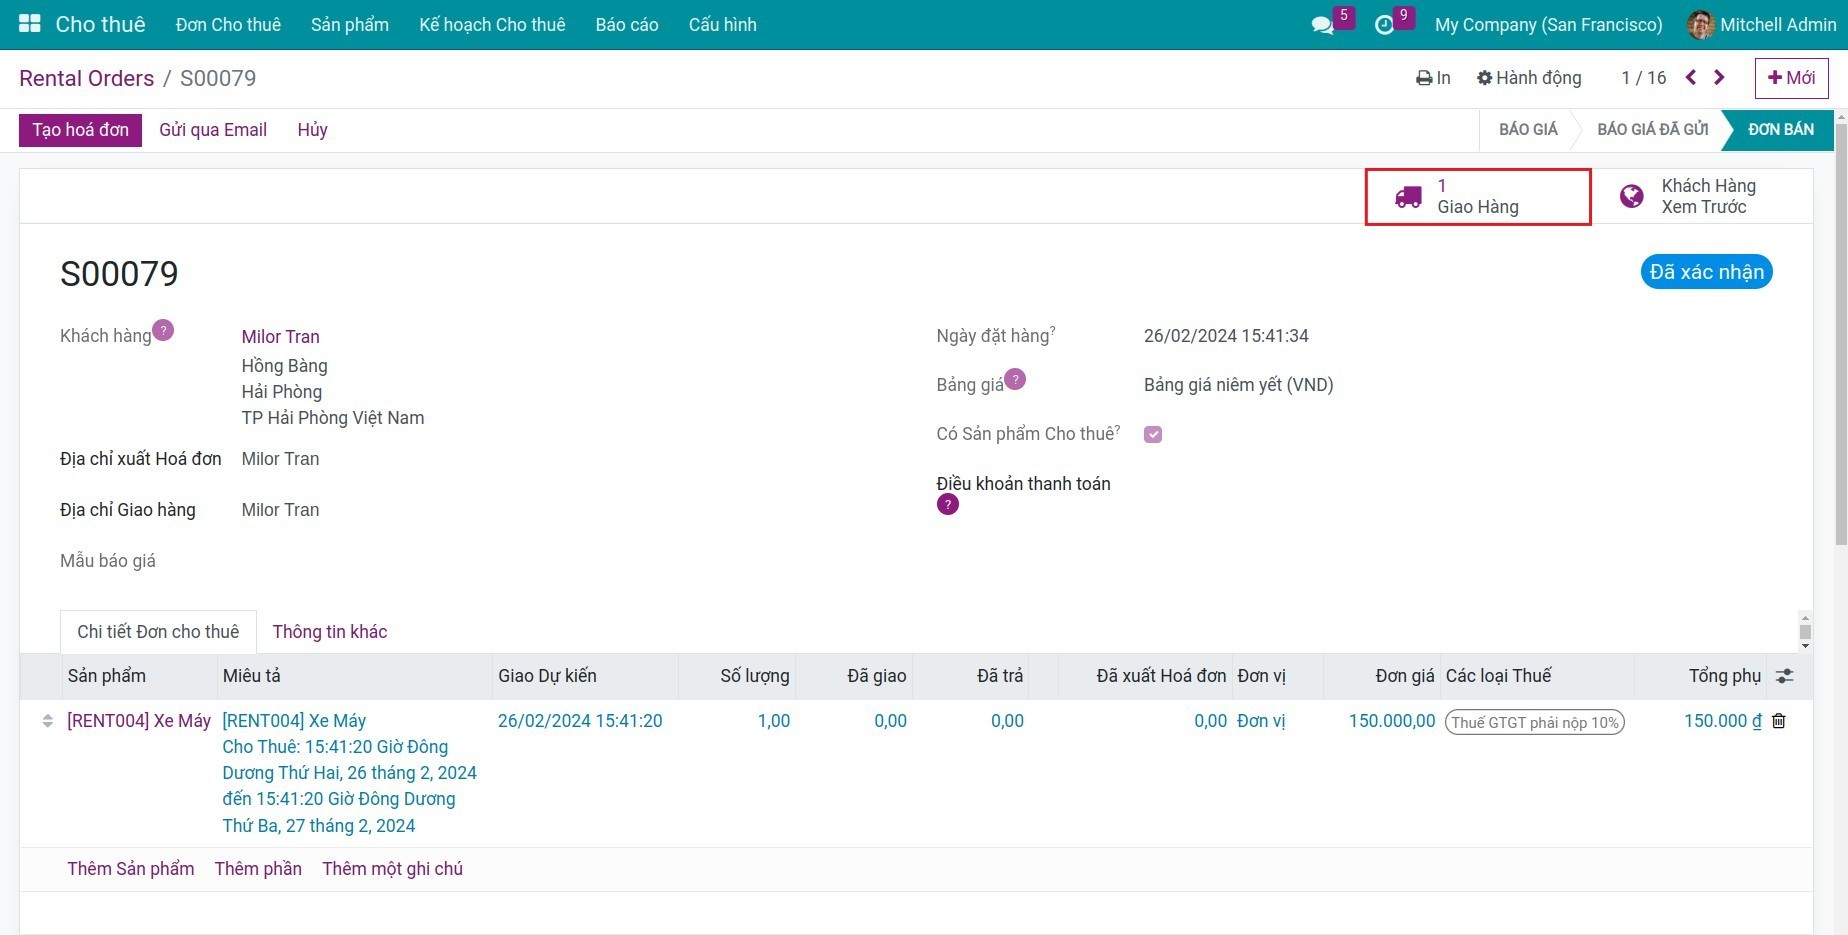
Task: Open Đơn Cho thuê menu
Action: pos(228,25)
